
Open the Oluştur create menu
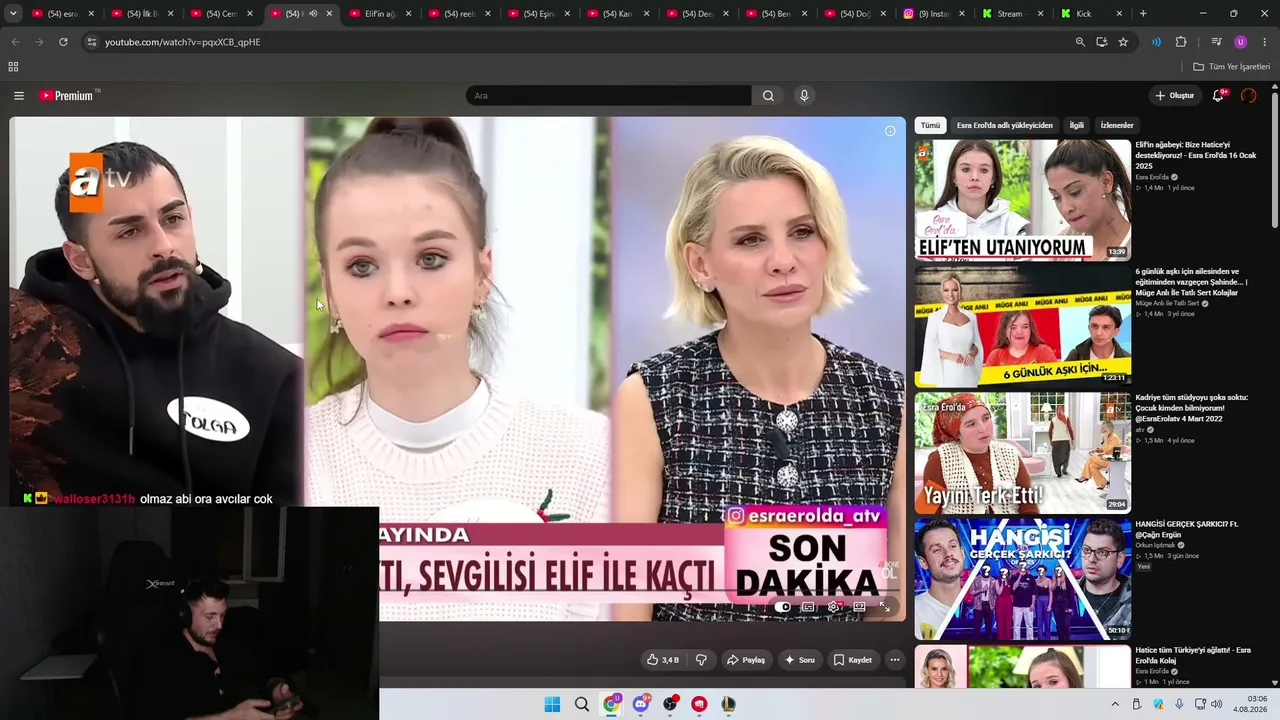pyautogui.click(x=1175, y=96)
